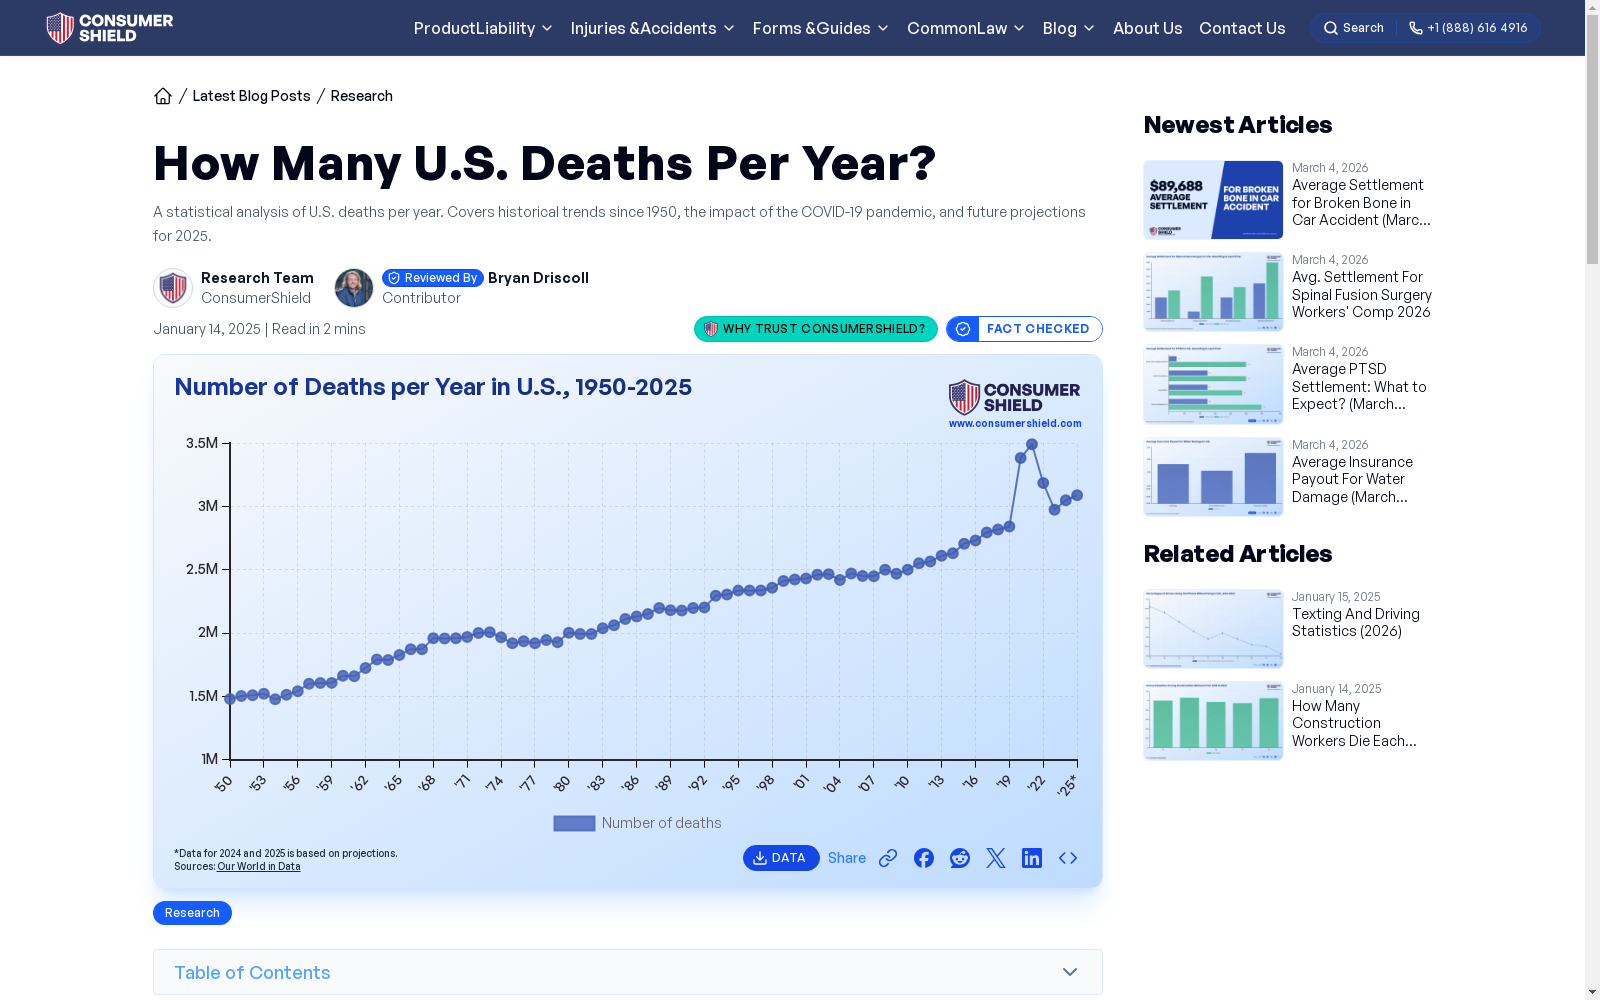Open the Product Liability dropdown menu
Viewport: 1600px width, 1000px height.
pos(483,28)
